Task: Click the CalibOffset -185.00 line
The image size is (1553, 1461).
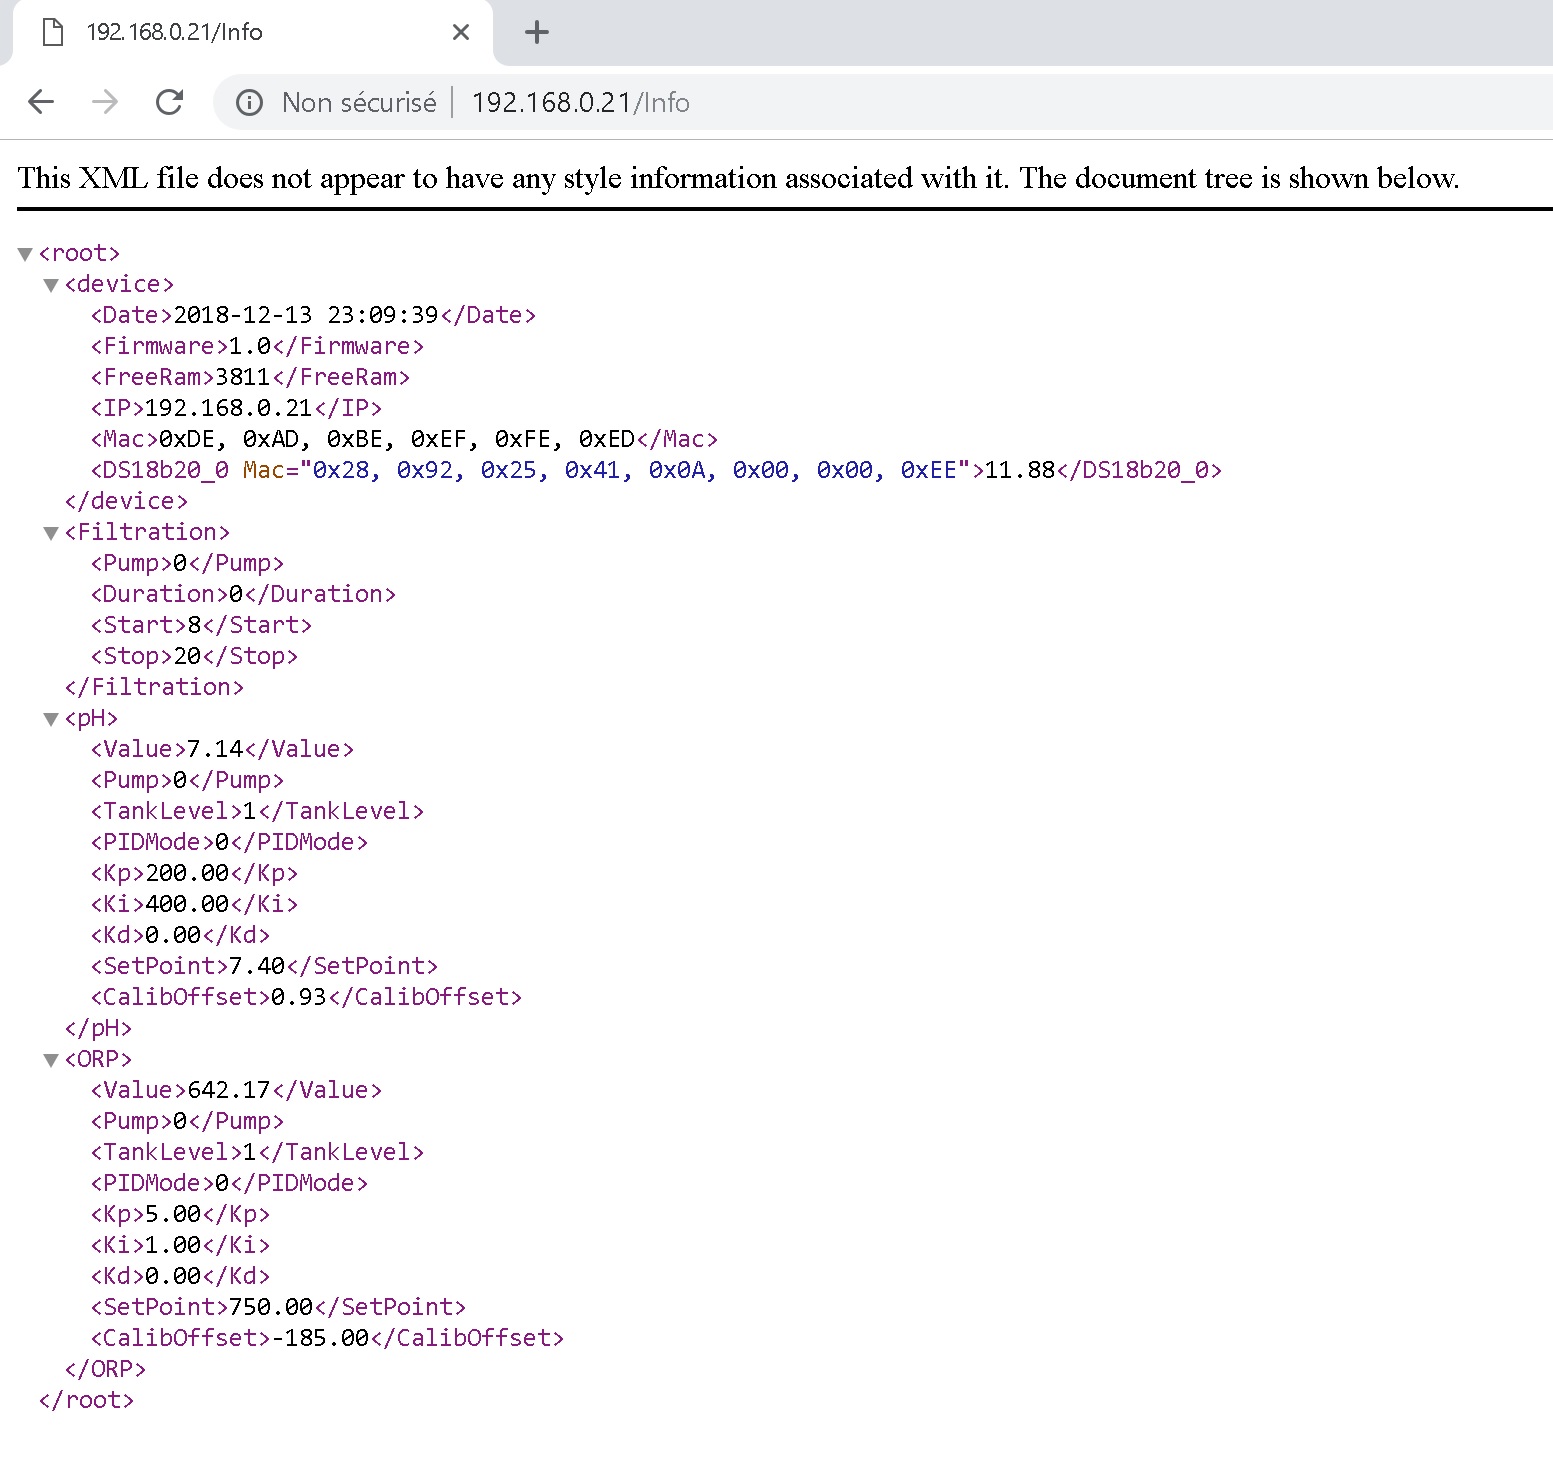Action: (x=327, y=1338)
